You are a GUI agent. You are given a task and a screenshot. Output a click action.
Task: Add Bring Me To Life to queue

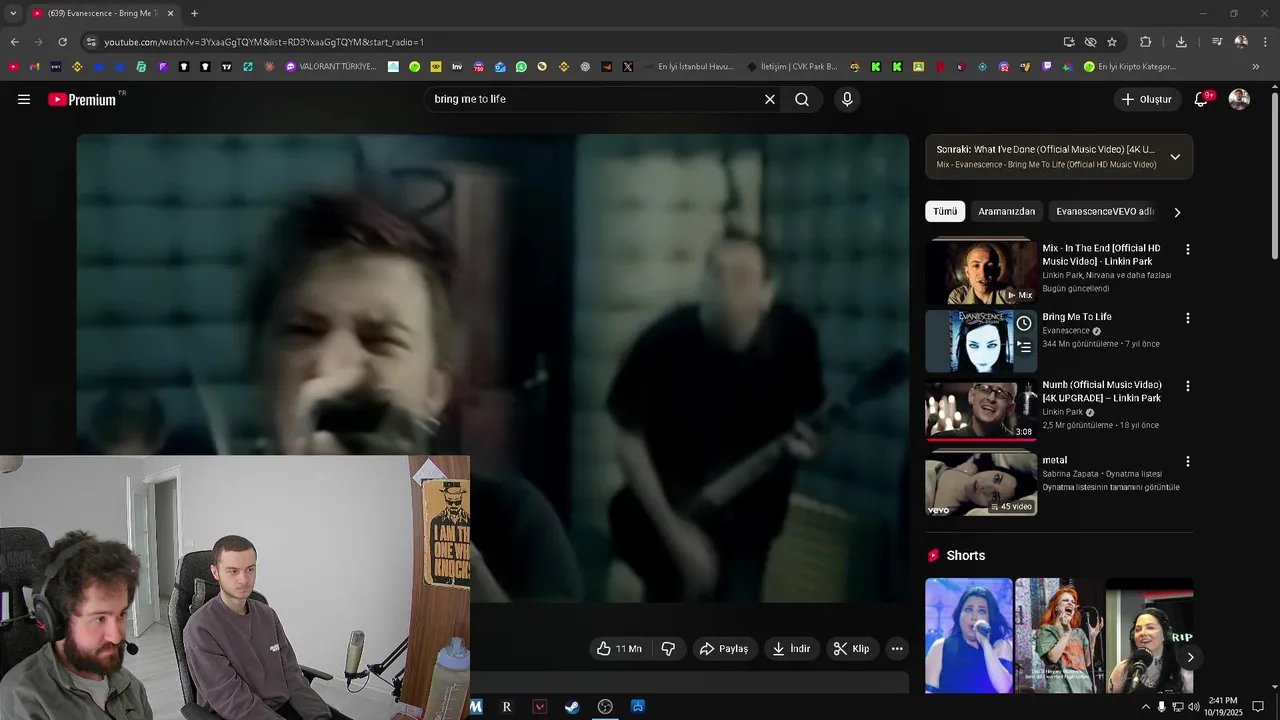pyautogui.click(x=1024, y=347)
